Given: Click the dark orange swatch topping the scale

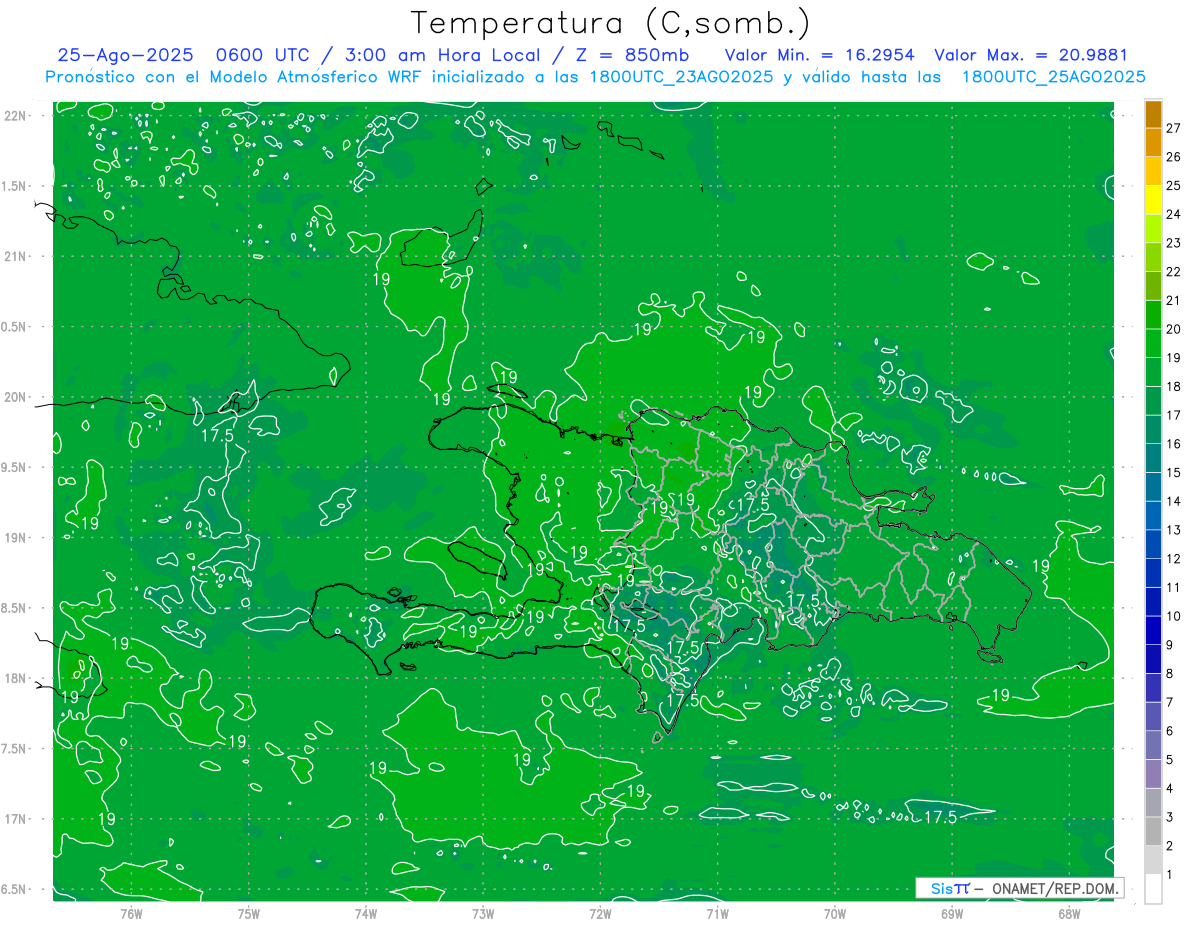Looking at the screenshot, I should pos(1153,114).
